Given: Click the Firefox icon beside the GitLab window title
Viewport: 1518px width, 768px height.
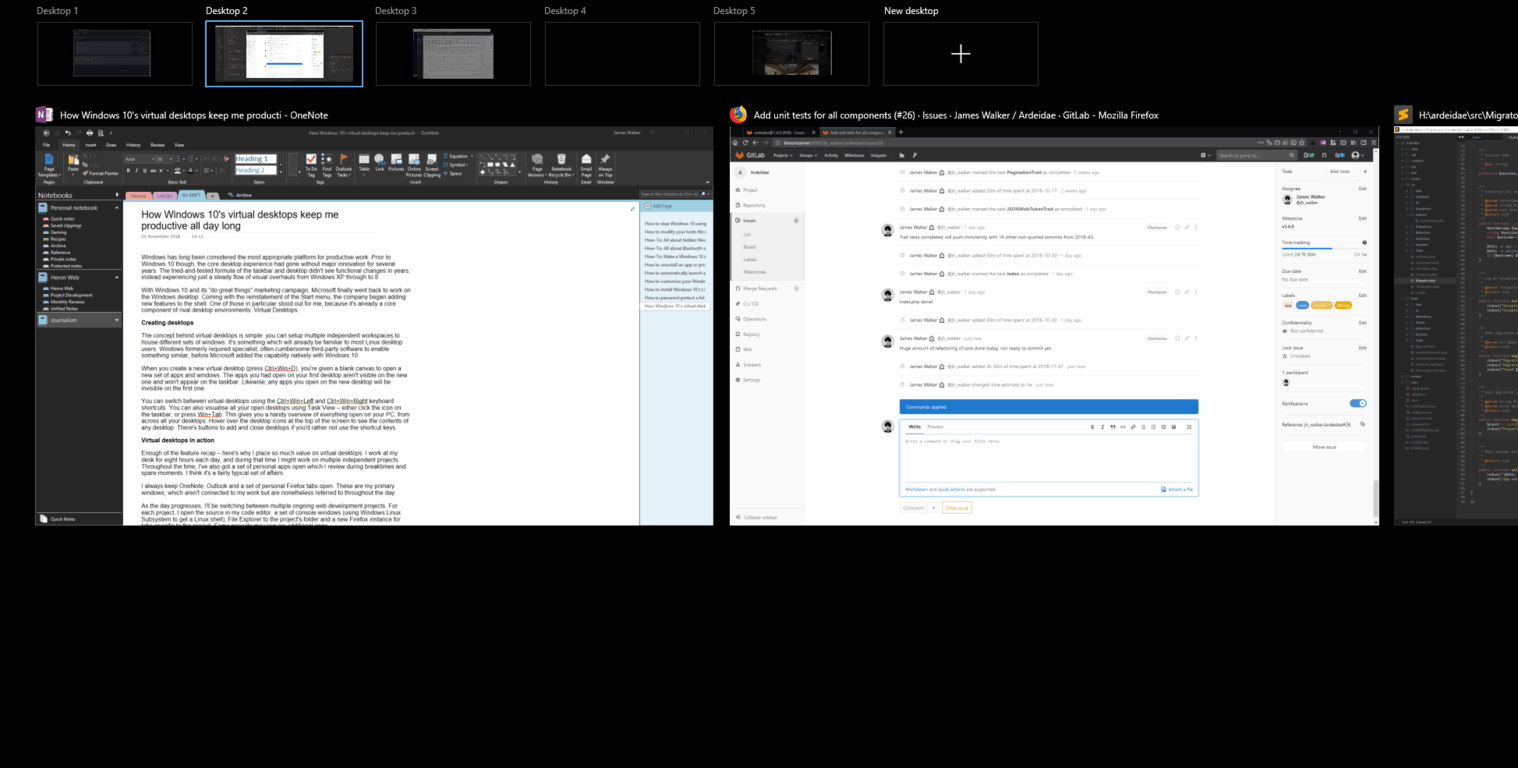Looking at the screenshot, I should coord(738,115).
